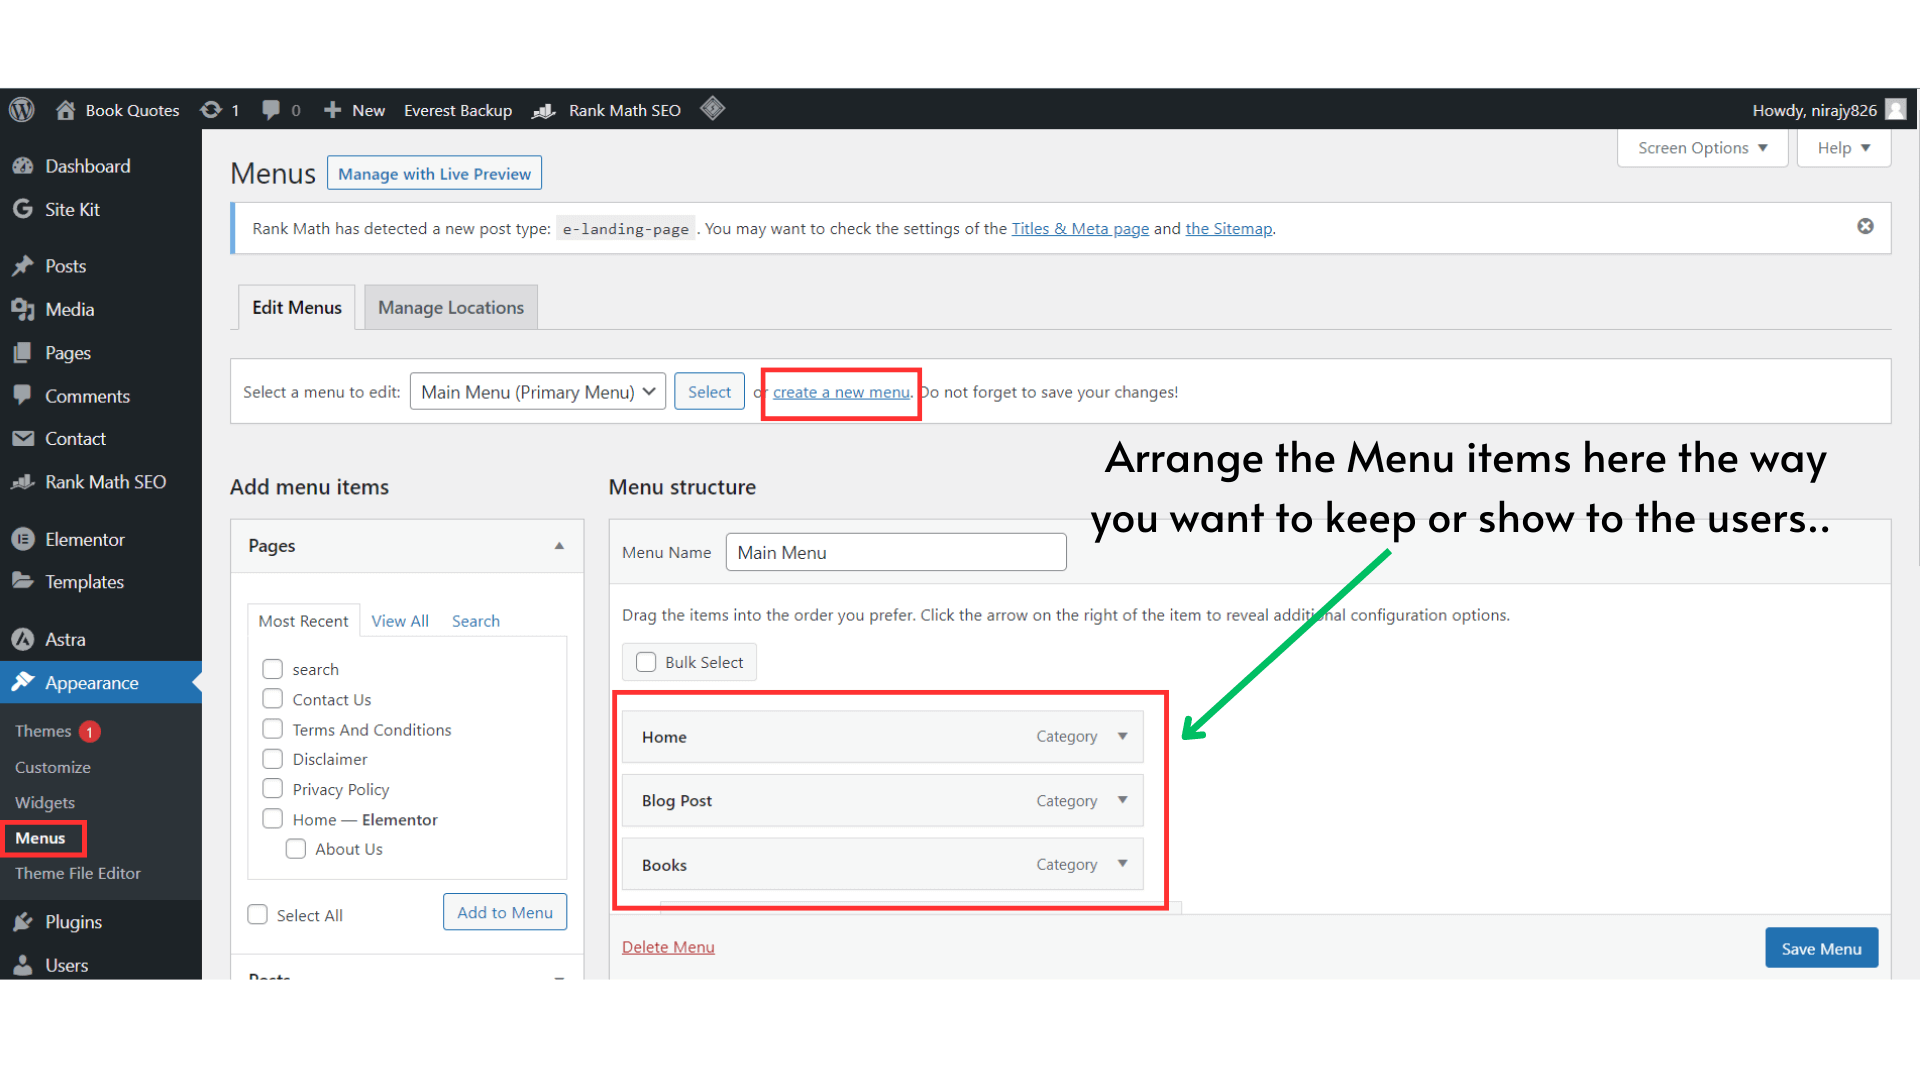Open the menu selection dropdown
The image size is (1920, 1080).
[x=537, y=391]
